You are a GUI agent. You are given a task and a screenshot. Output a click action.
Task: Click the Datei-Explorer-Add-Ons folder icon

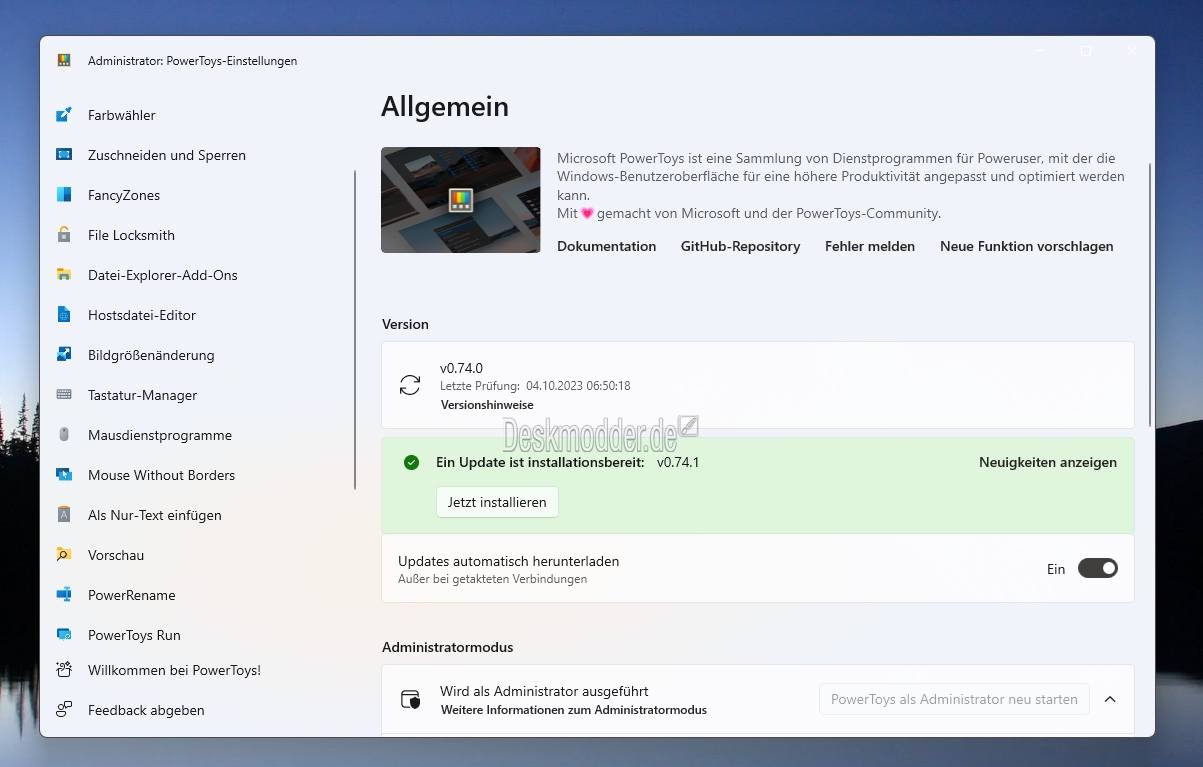pyautogui.click(x=64, y=275)
